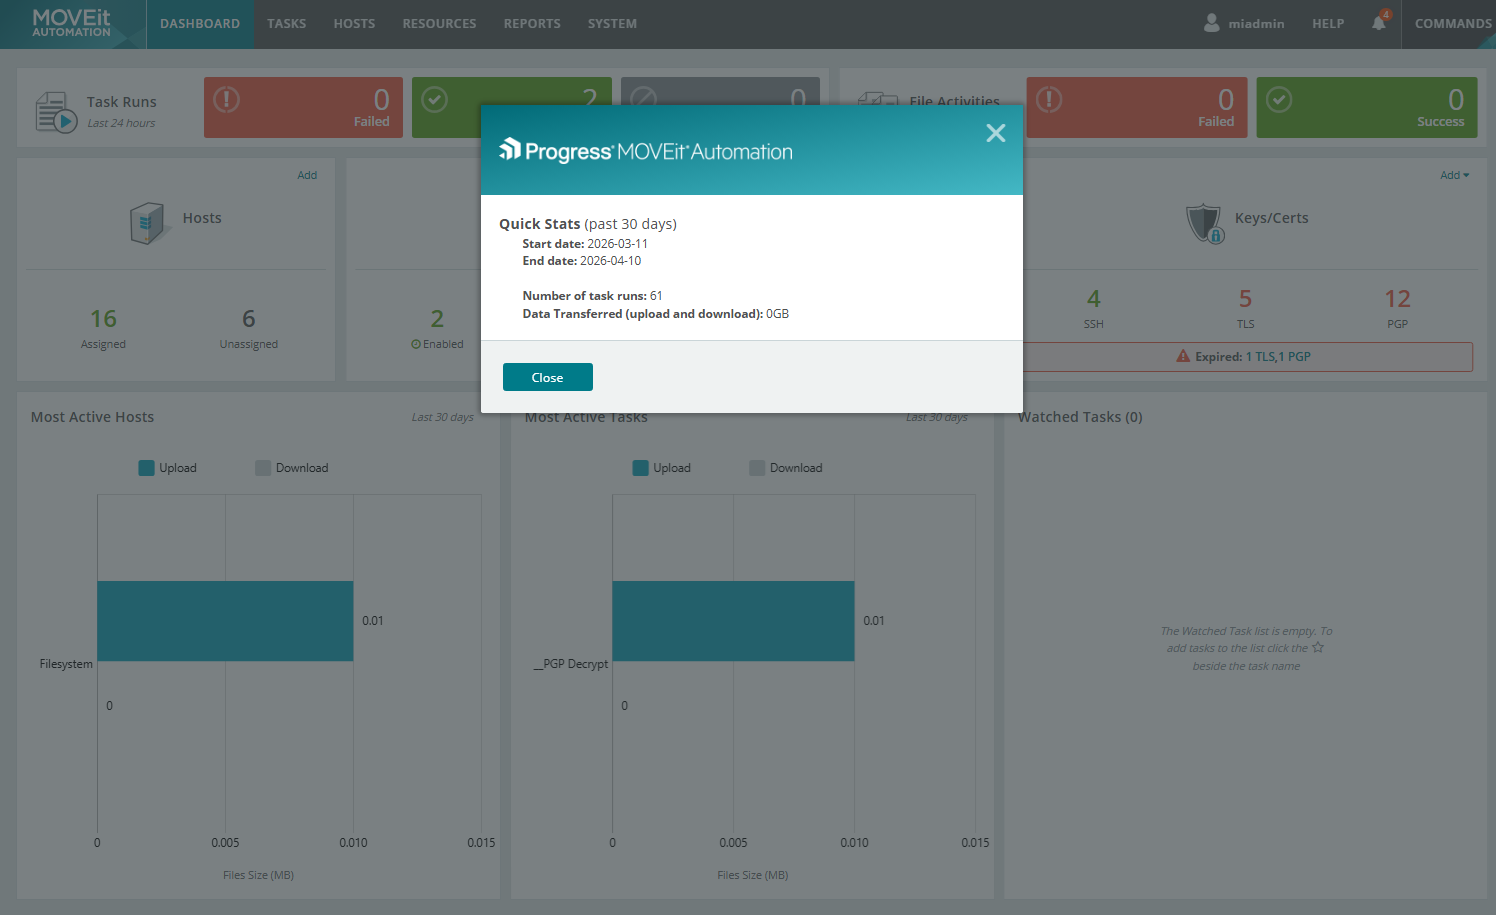Image resolution: width=1496 pixels, height=915 pixels.
Task: Click the _PGP Decrypt bar in tasks chart
Action: coord(733,621)
